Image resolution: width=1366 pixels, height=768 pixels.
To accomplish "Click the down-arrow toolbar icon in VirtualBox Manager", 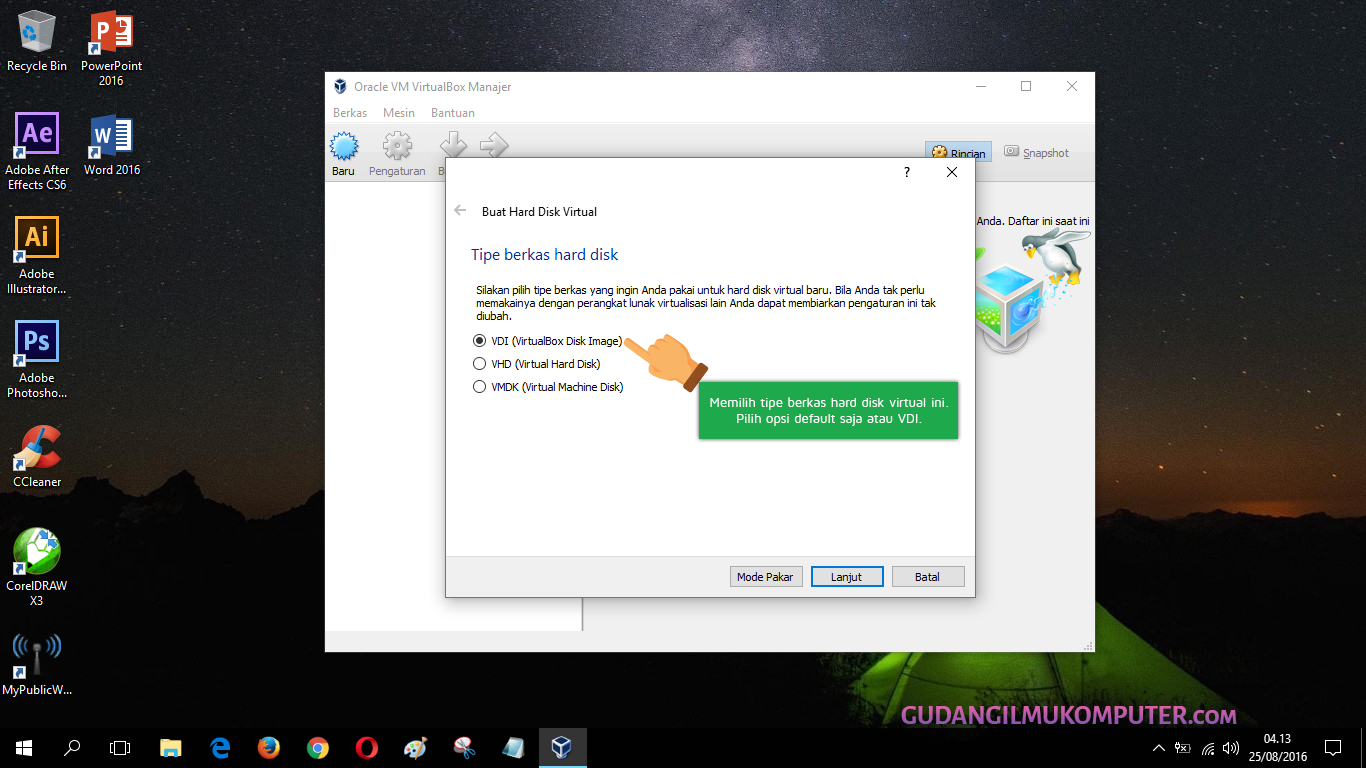I will 454,146.
